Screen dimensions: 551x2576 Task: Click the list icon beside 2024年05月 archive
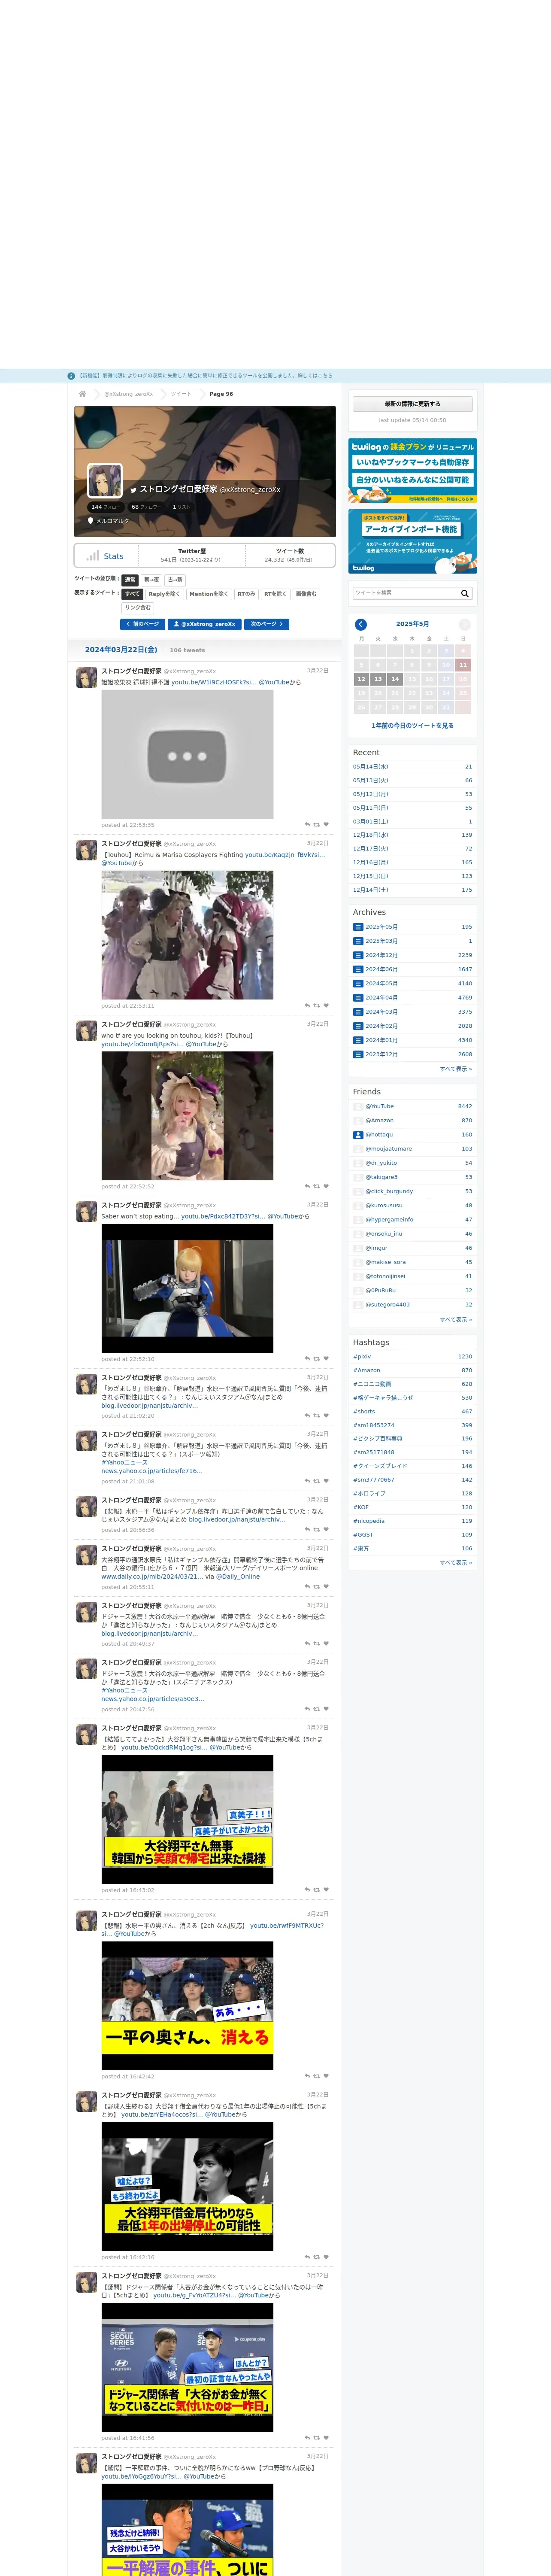(x=358, y=983)
